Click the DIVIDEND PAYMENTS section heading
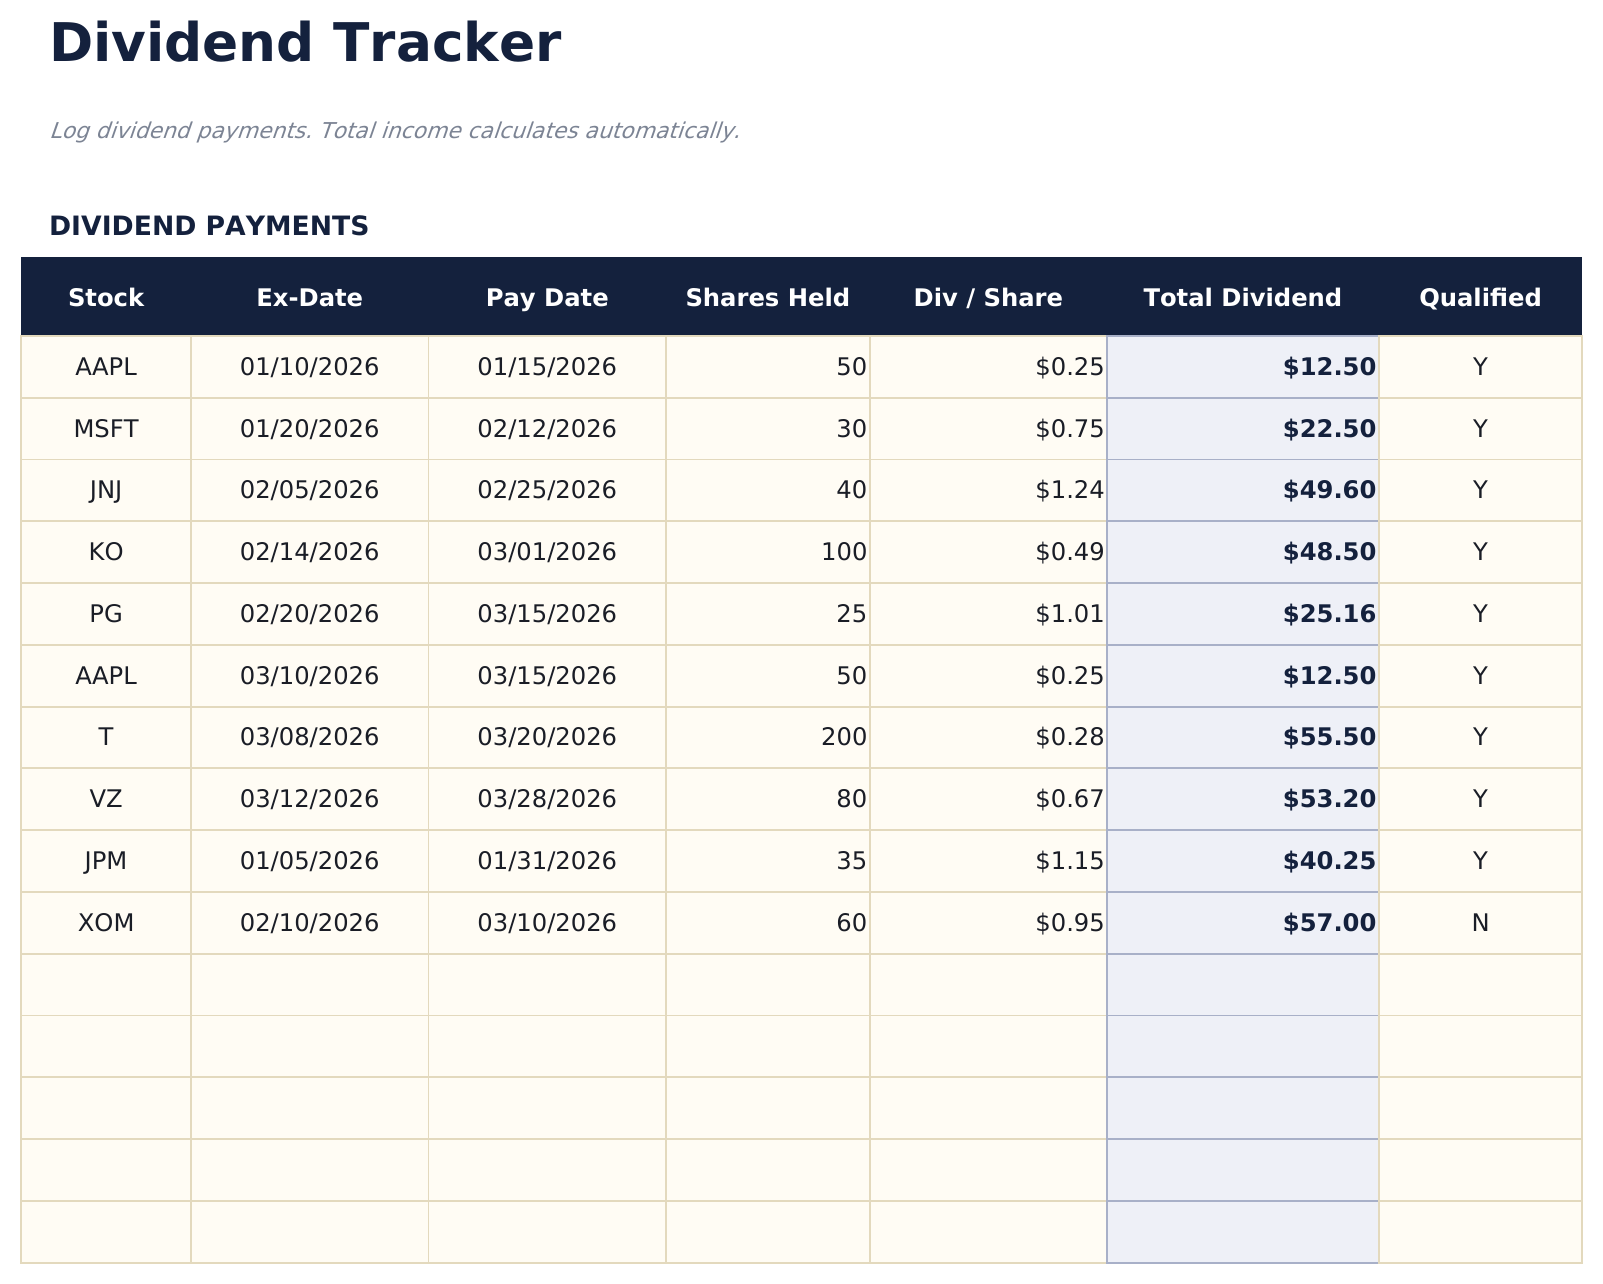Viewport: 1603px width, 1284px height. [209, 225]
